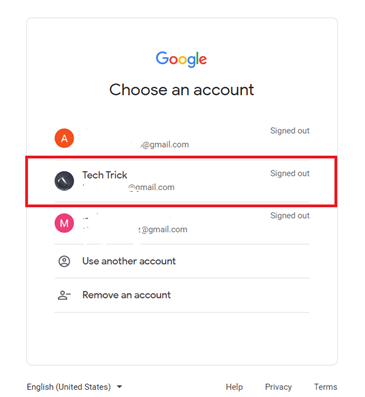The image size is (365, 397).
Task: Select the third account's gmail.com address
Action: (x=163, y=229)
